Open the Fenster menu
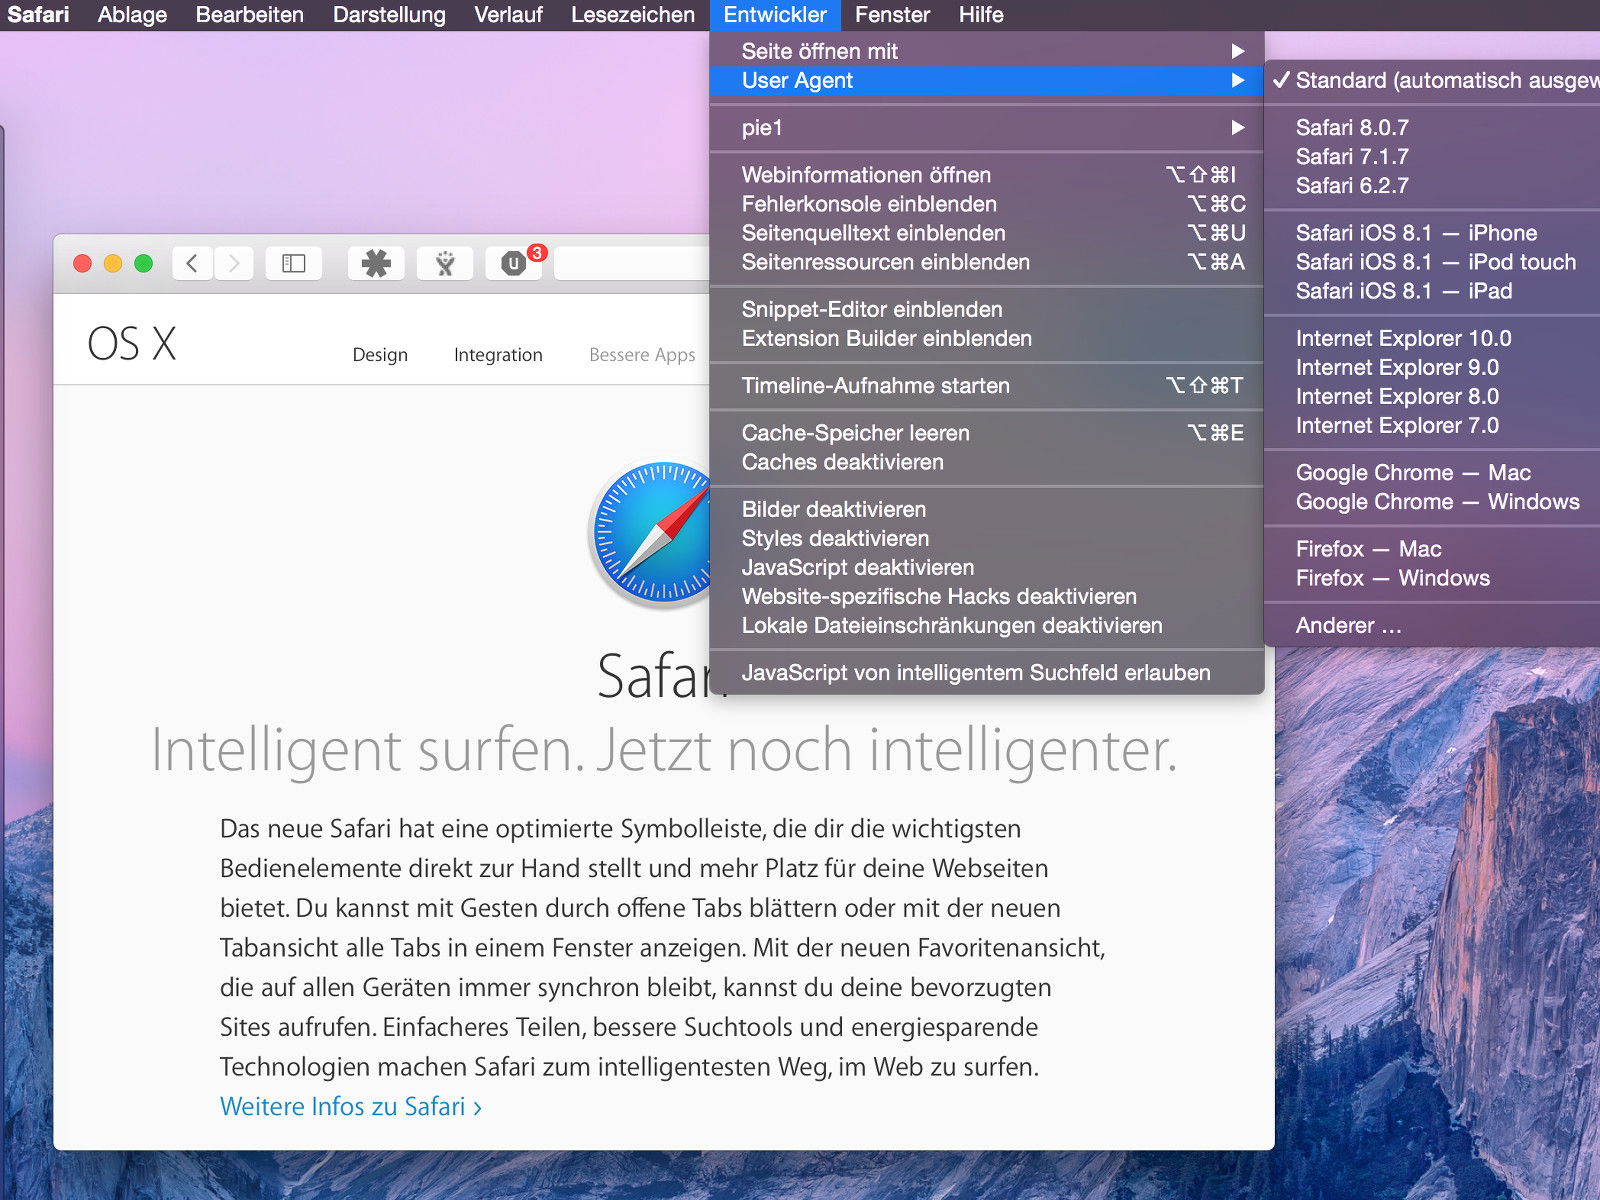The width and height of the screenshot is (1600, 1200). (x=892, y=15)
